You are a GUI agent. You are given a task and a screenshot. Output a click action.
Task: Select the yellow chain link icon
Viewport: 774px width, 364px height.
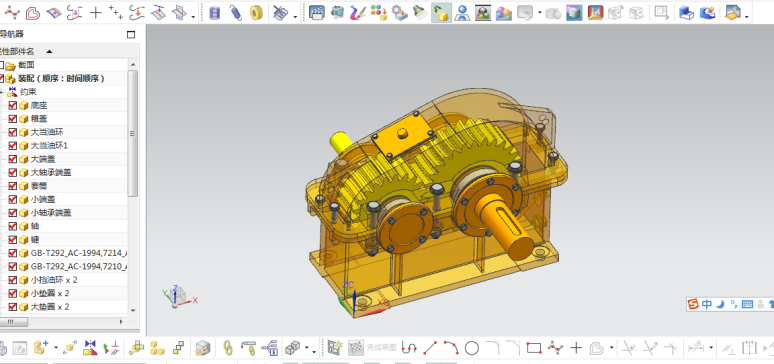(227, 348)
